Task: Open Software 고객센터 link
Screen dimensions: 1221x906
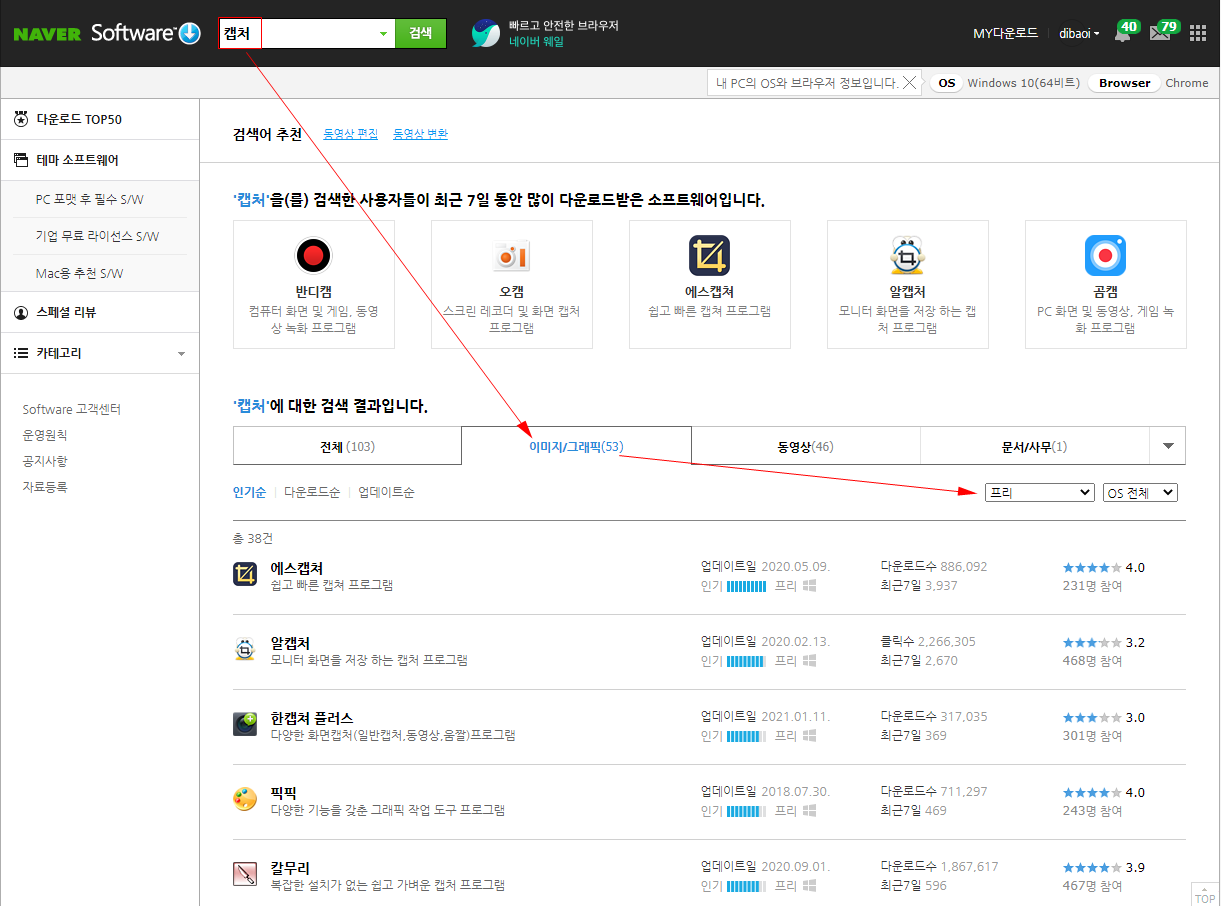Action: 72,409
